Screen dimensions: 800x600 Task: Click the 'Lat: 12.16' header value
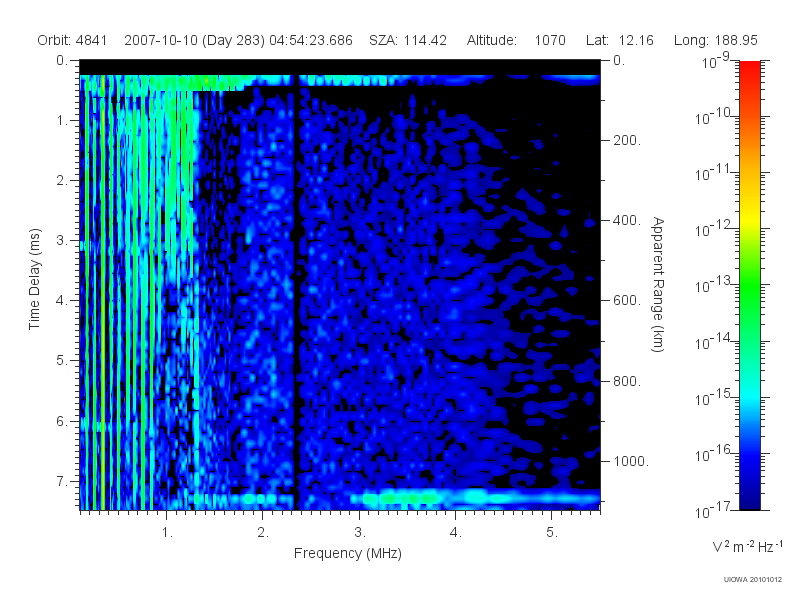click(619, 40)
